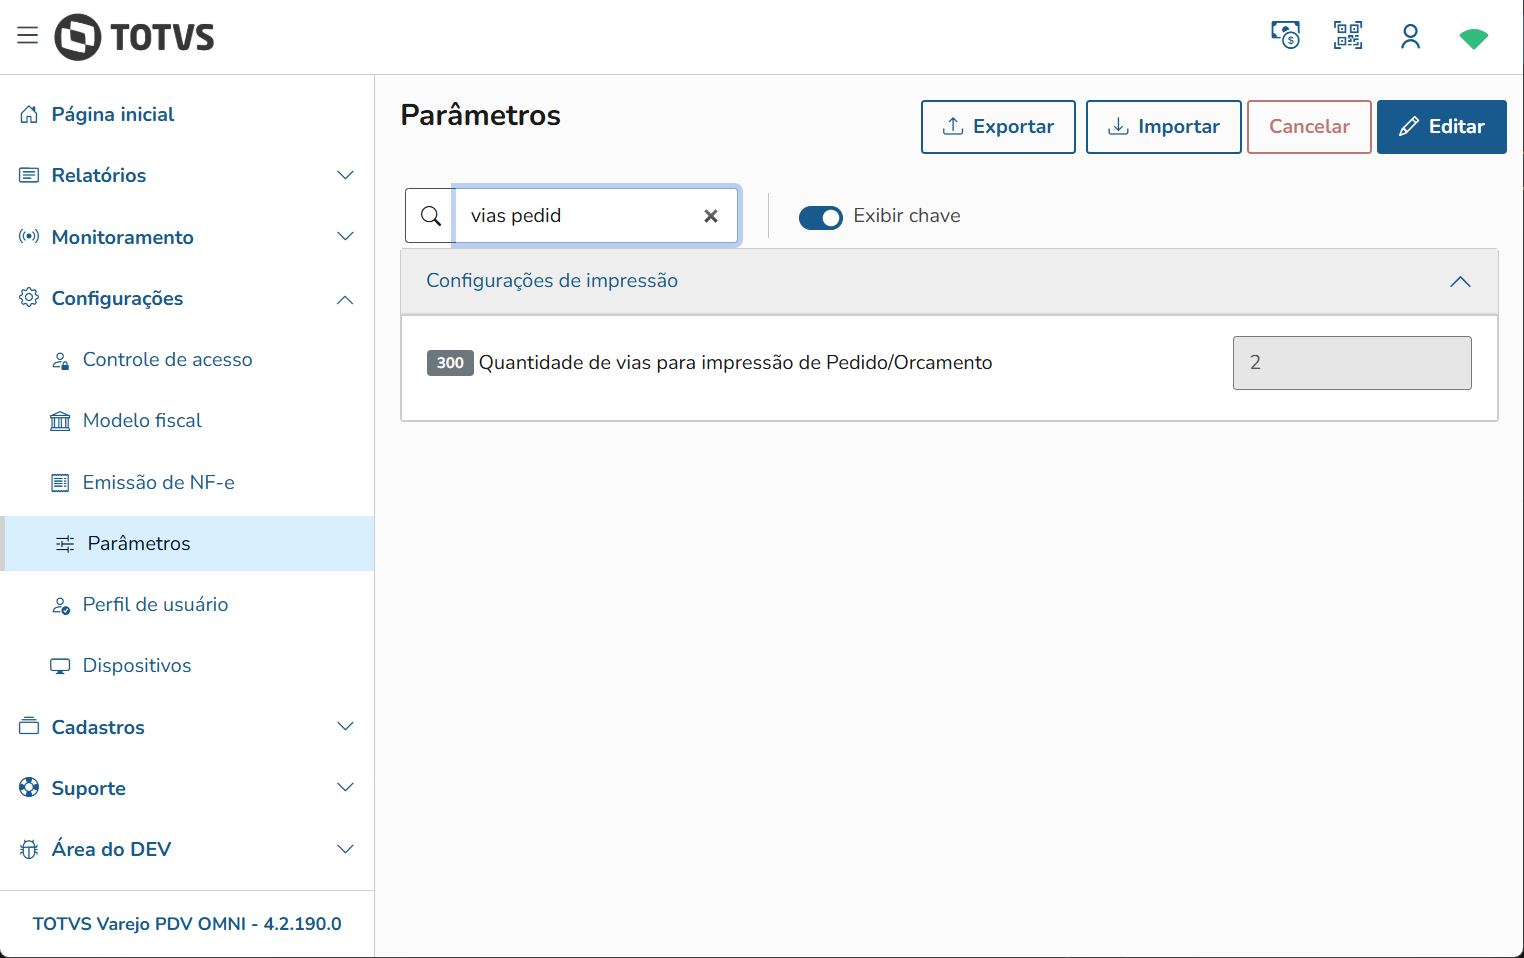1524x958 pixels.
Task: Collapse Configurações de impressão section chevron
Action: click(x=1460, y=281)
